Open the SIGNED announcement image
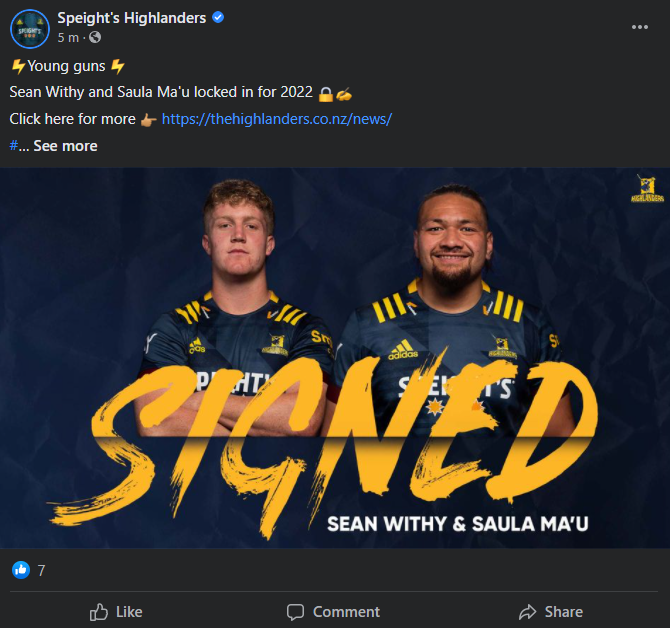Viewport: 670px width, 628px height. 335,358
